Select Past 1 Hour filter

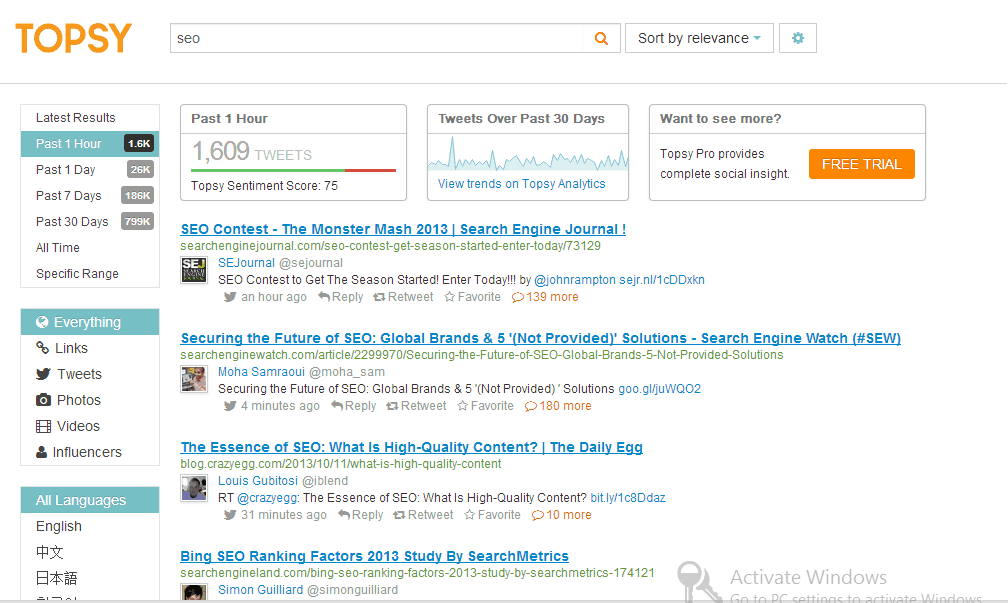90,143
